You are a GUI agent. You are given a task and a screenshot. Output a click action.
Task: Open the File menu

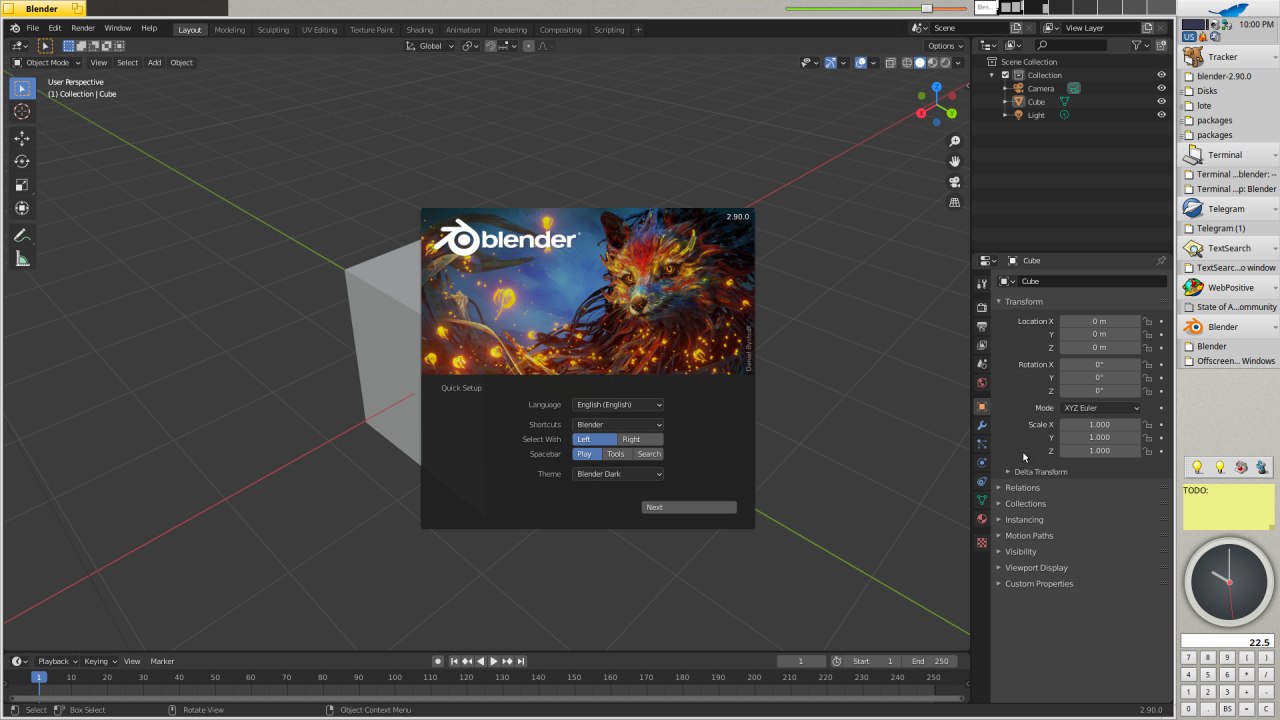coord(33,28)
